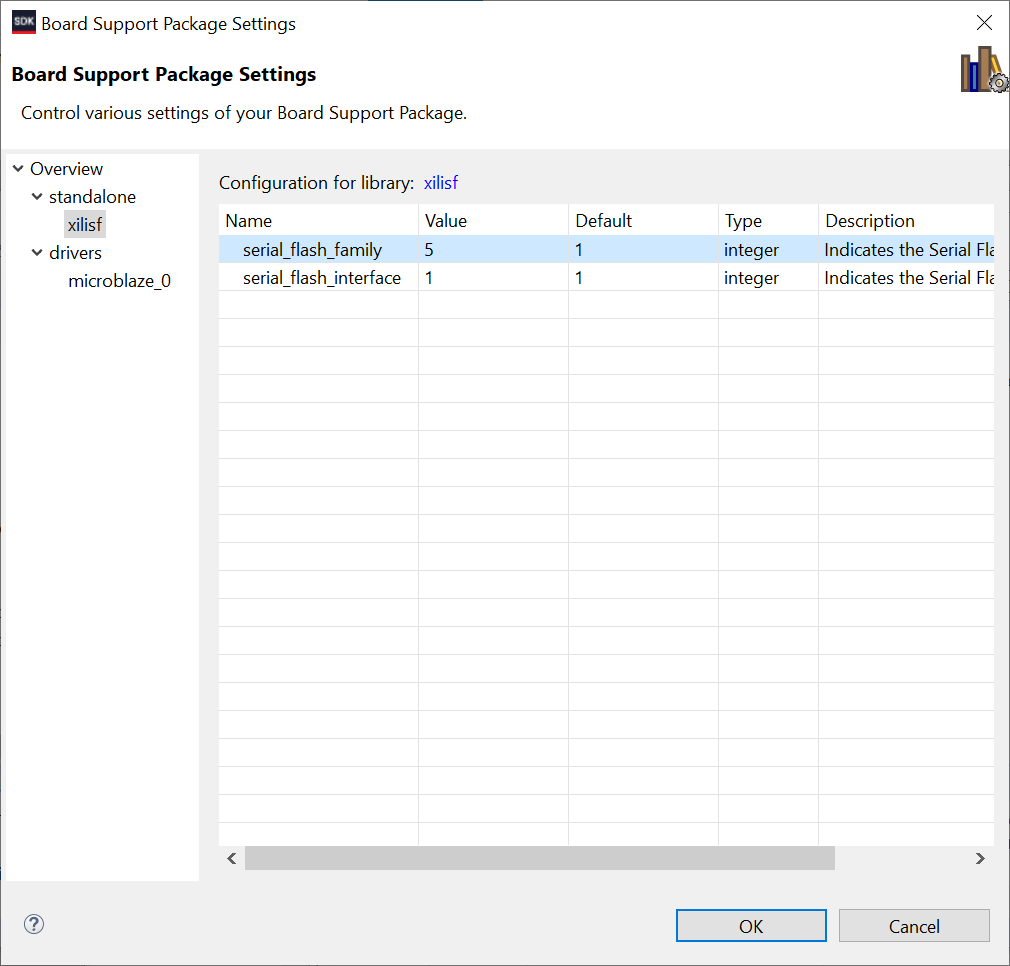The image size is (1010, 966).
Task: Close the Board Support Package Settings dialog
Action: coord(984,23)
